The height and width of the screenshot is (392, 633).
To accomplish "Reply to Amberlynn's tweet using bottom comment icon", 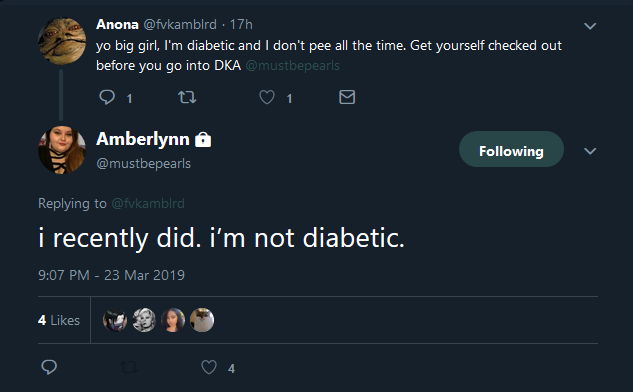I will [x=49, y=367].
